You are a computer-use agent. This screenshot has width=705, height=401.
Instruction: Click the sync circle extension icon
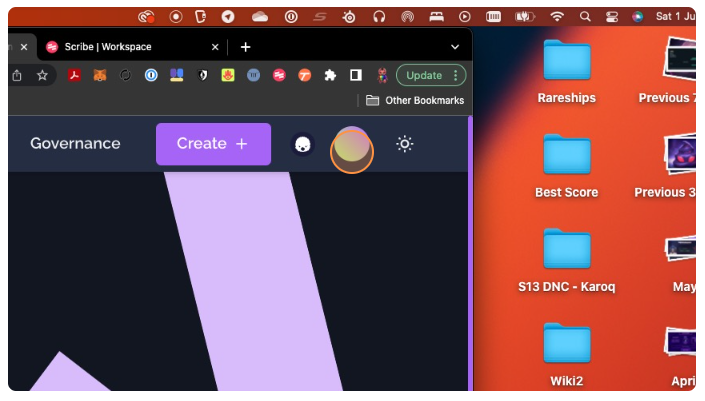click(x=125, y=75)
